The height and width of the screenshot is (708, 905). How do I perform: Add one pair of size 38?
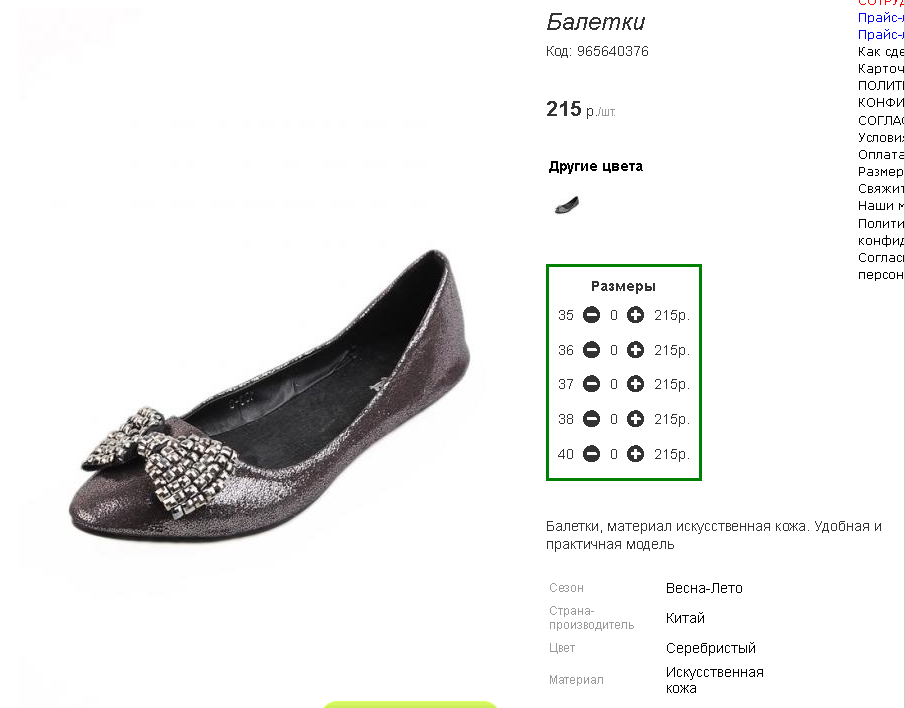coord(635,419)
